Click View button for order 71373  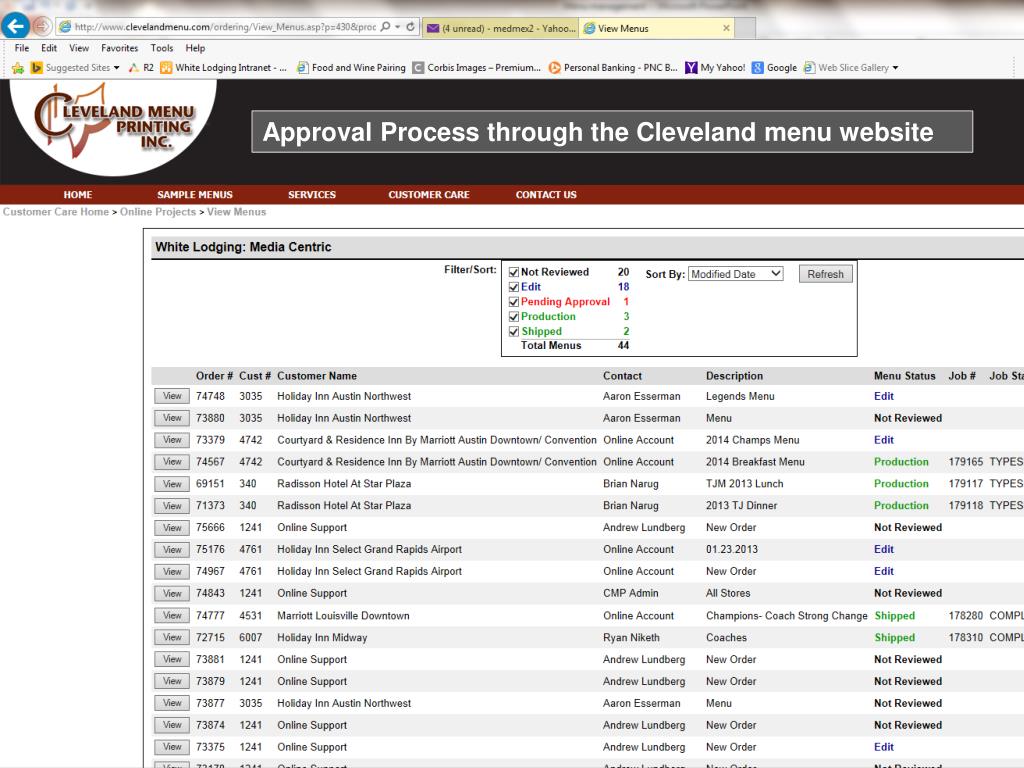(x=172, y=505)
